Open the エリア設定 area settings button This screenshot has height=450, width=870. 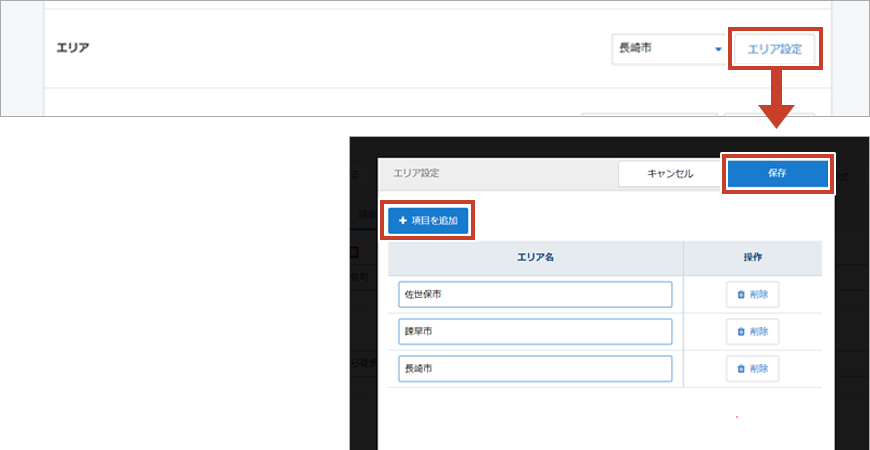(x=775, y=49)
